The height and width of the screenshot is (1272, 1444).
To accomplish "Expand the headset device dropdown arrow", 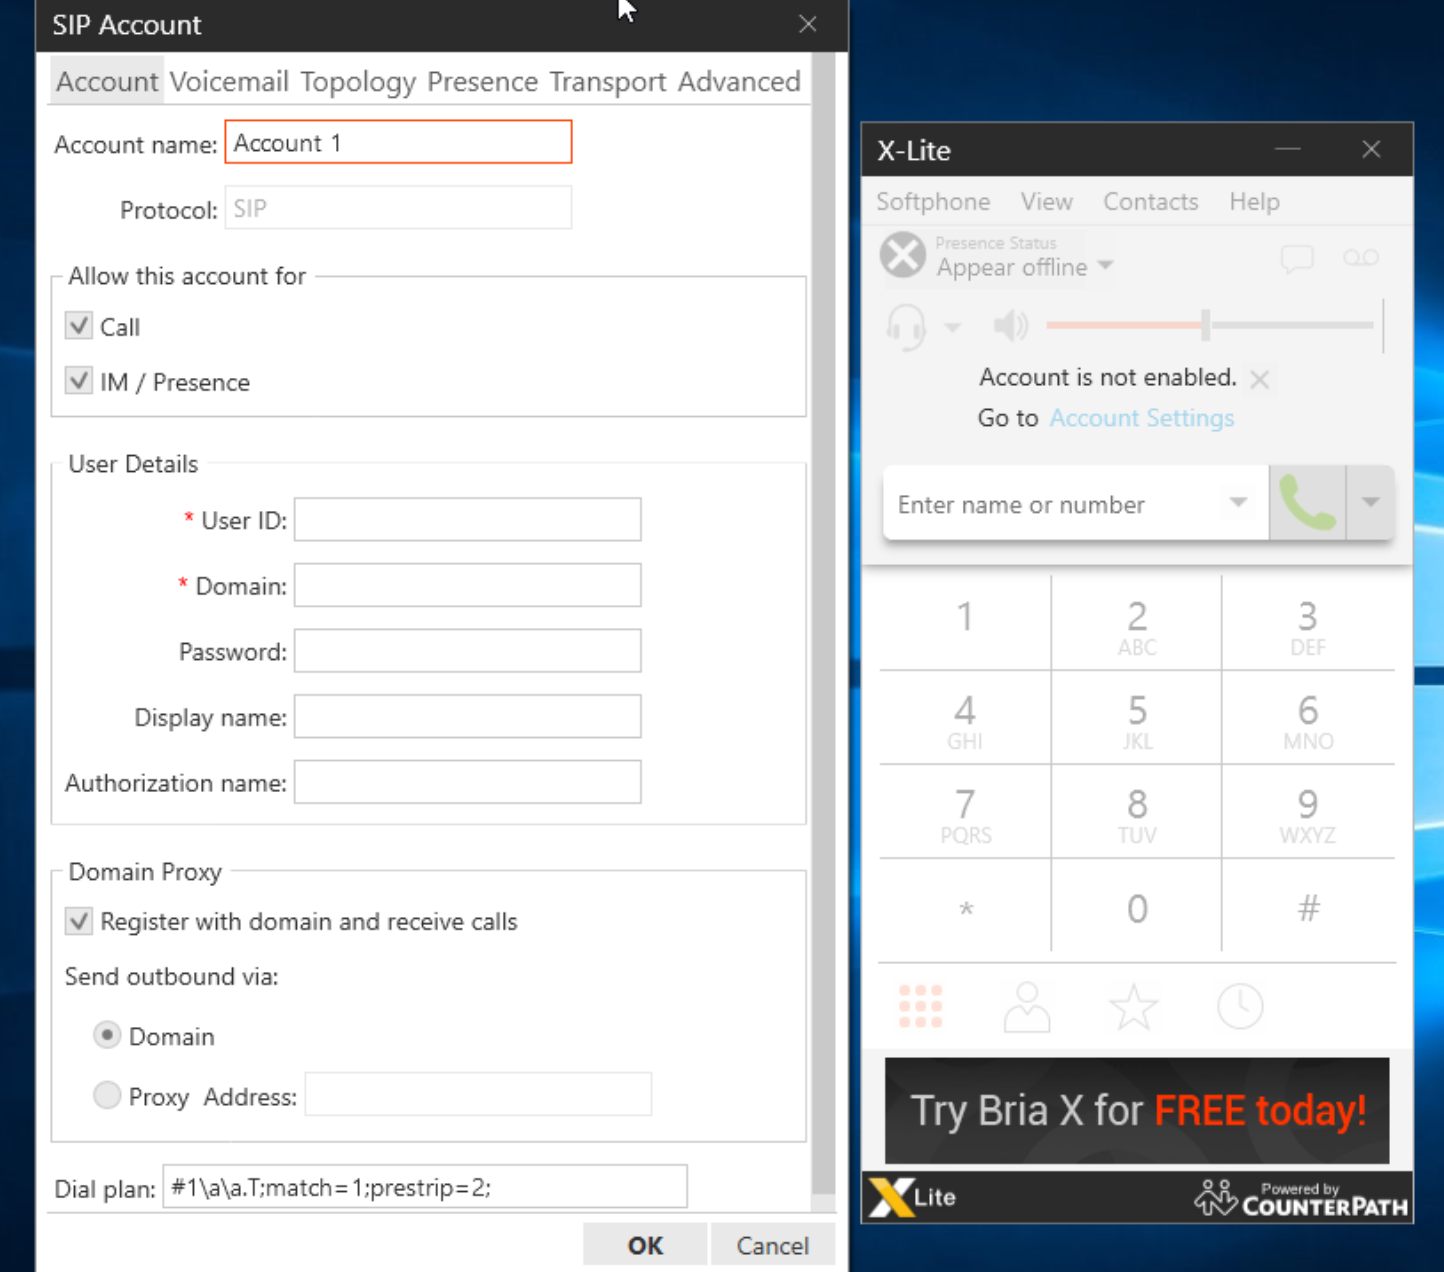I will [x=952, y=327].
